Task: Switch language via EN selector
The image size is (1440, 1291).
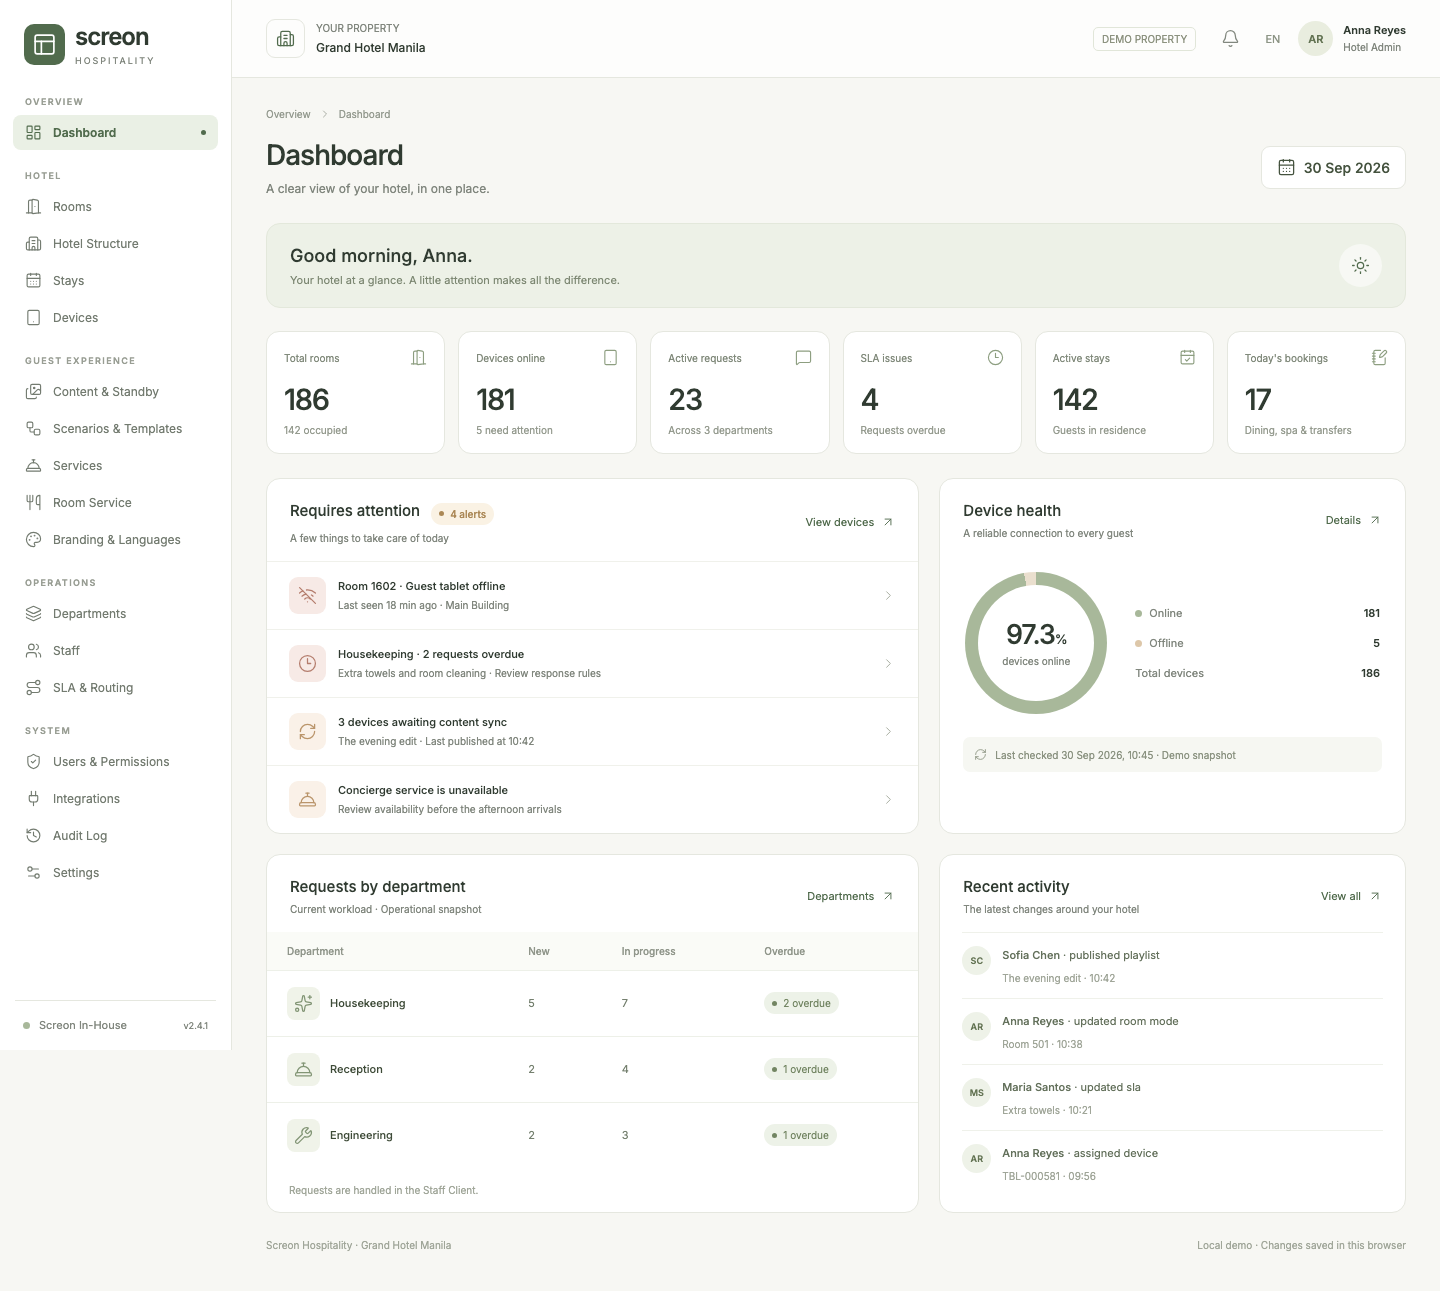Action: coord(1272,39)
